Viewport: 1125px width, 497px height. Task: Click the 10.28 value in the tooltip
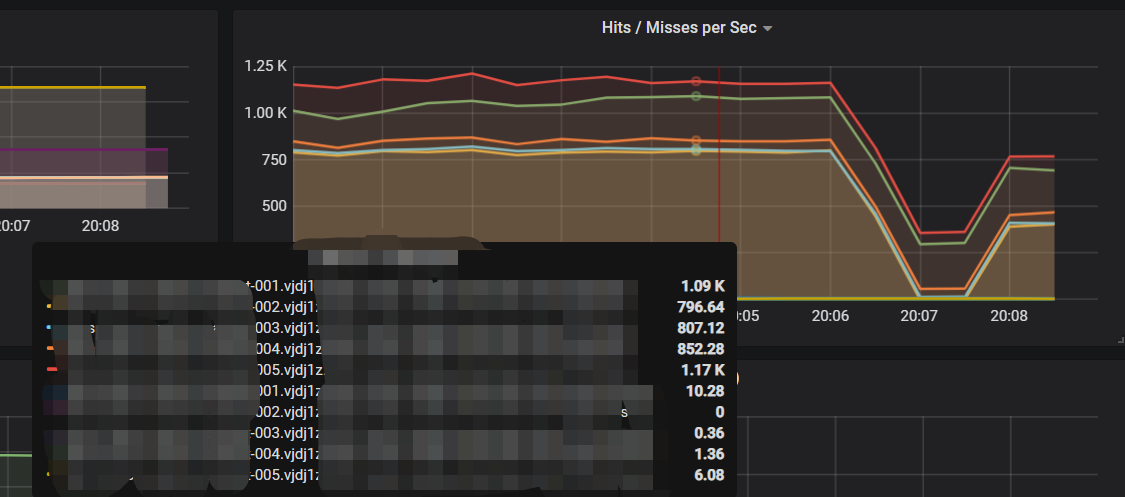[705, 391]
